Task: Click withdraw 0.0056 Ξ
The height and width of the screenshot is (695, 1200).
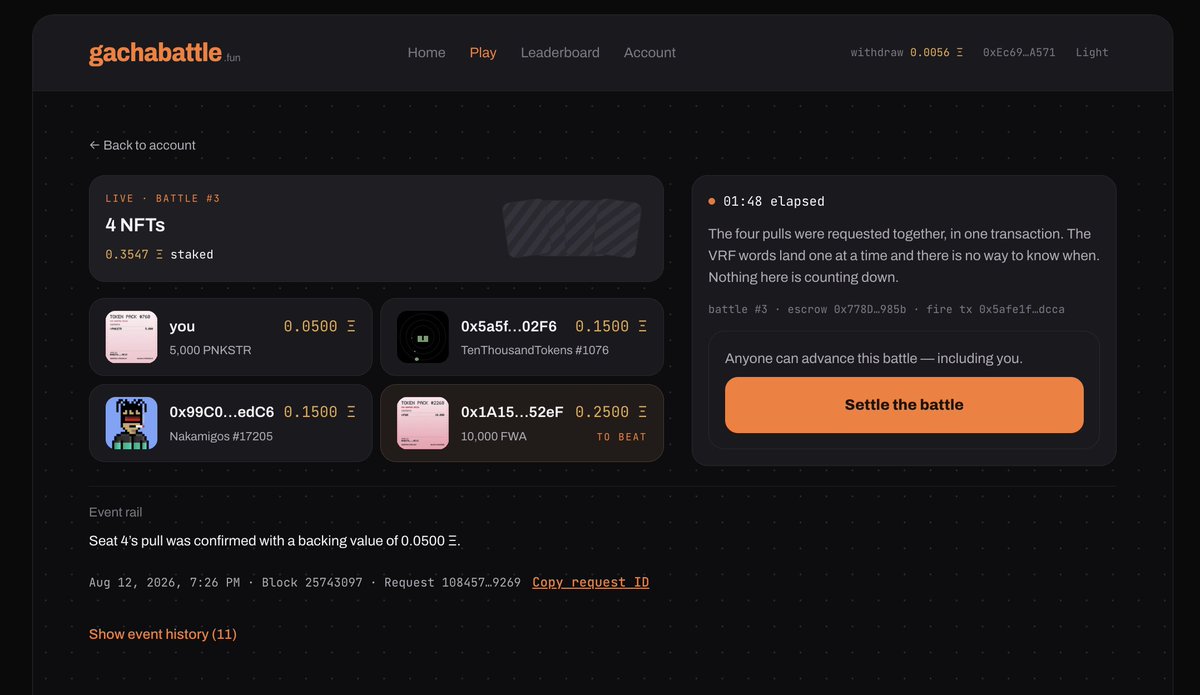Action: [907, 52]
